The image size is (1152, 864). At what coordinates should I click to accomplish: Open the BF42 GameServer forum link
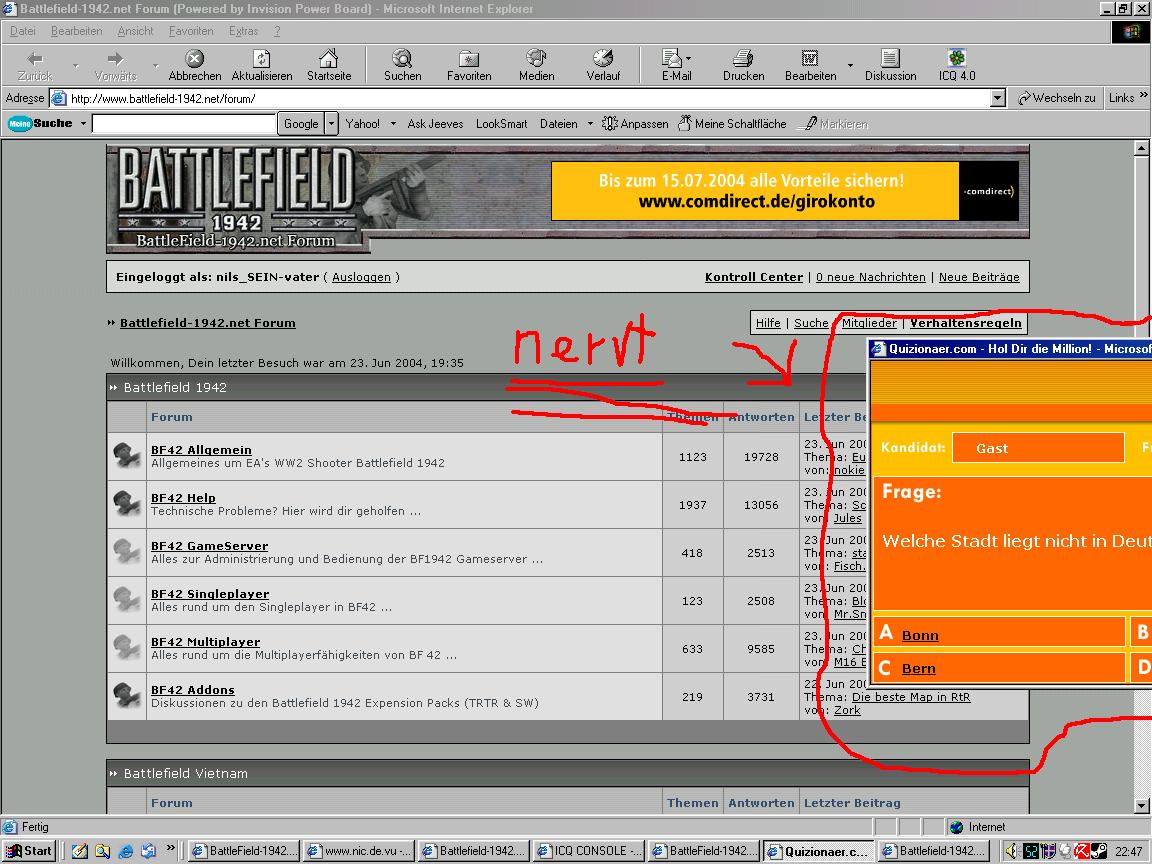(x=209, y=546)
